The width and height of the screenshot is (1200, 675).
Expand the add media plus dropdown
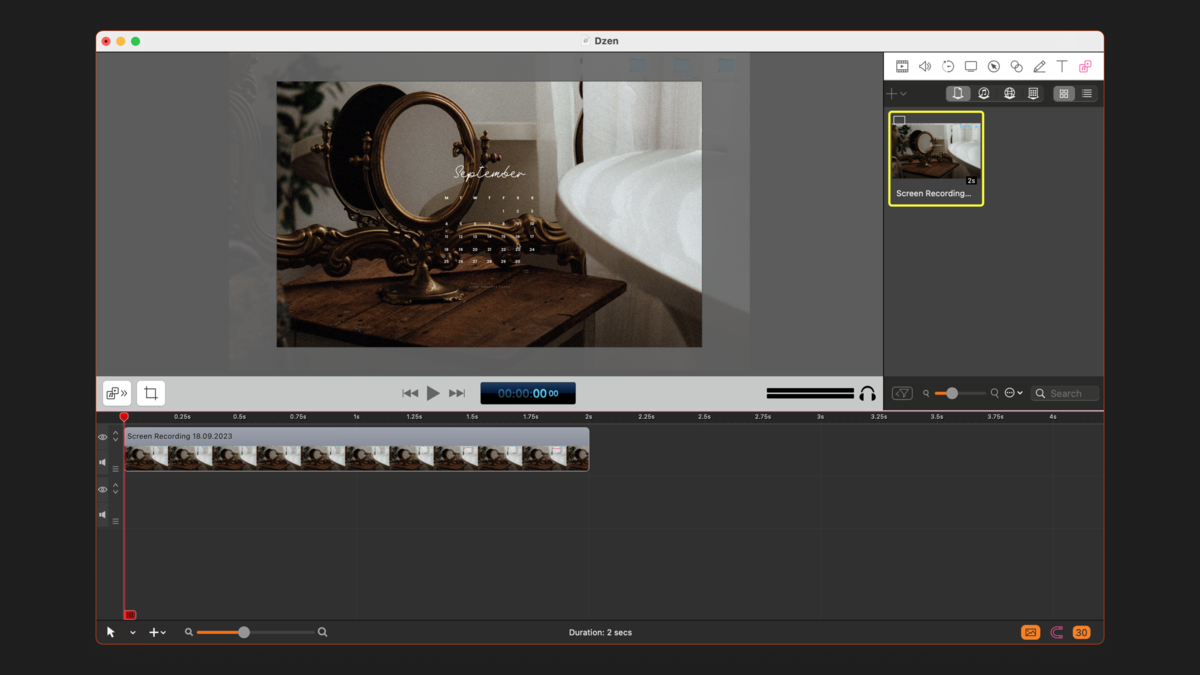(x=896, y=94)
